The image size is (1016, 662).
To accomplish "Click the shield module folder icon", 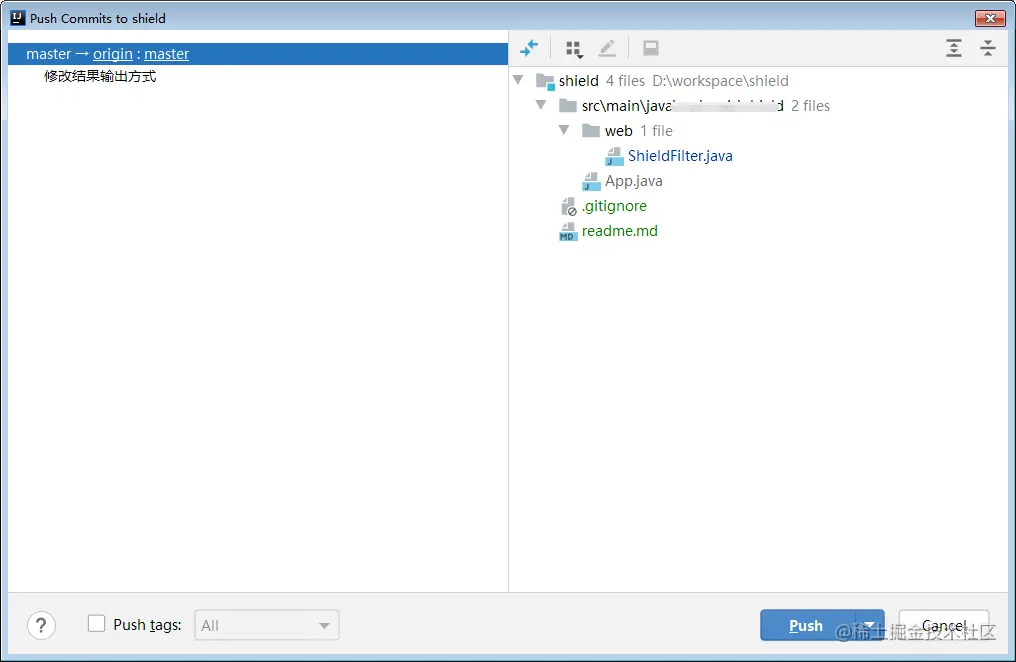I will (545, 82).
